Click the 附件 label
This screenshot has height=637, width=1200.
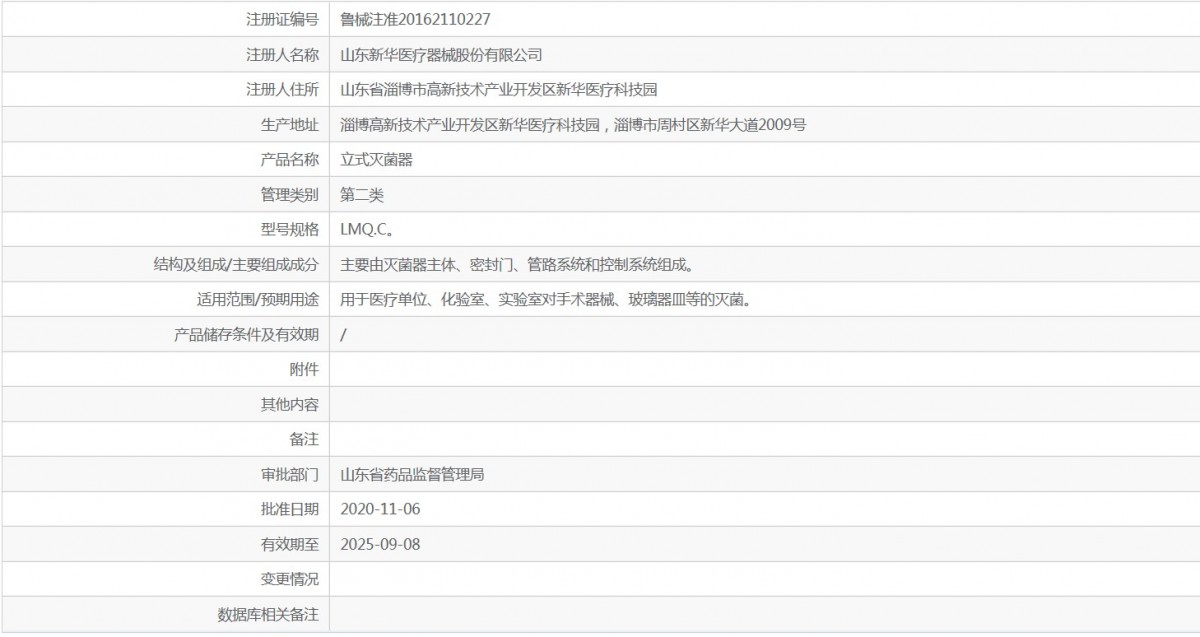click(304, 369)
